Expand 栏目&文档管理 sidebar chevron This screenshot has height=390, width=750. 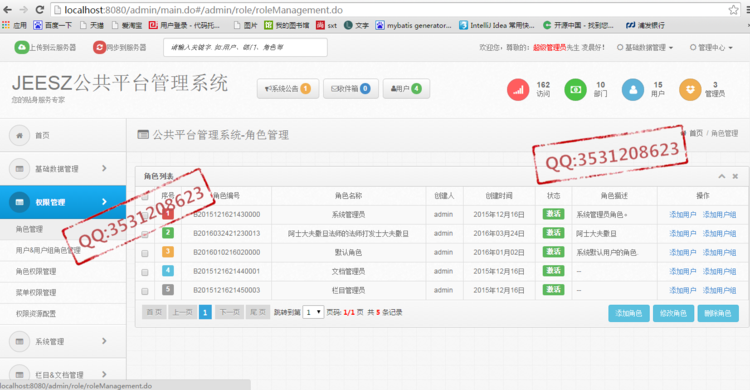pos(104,374)
